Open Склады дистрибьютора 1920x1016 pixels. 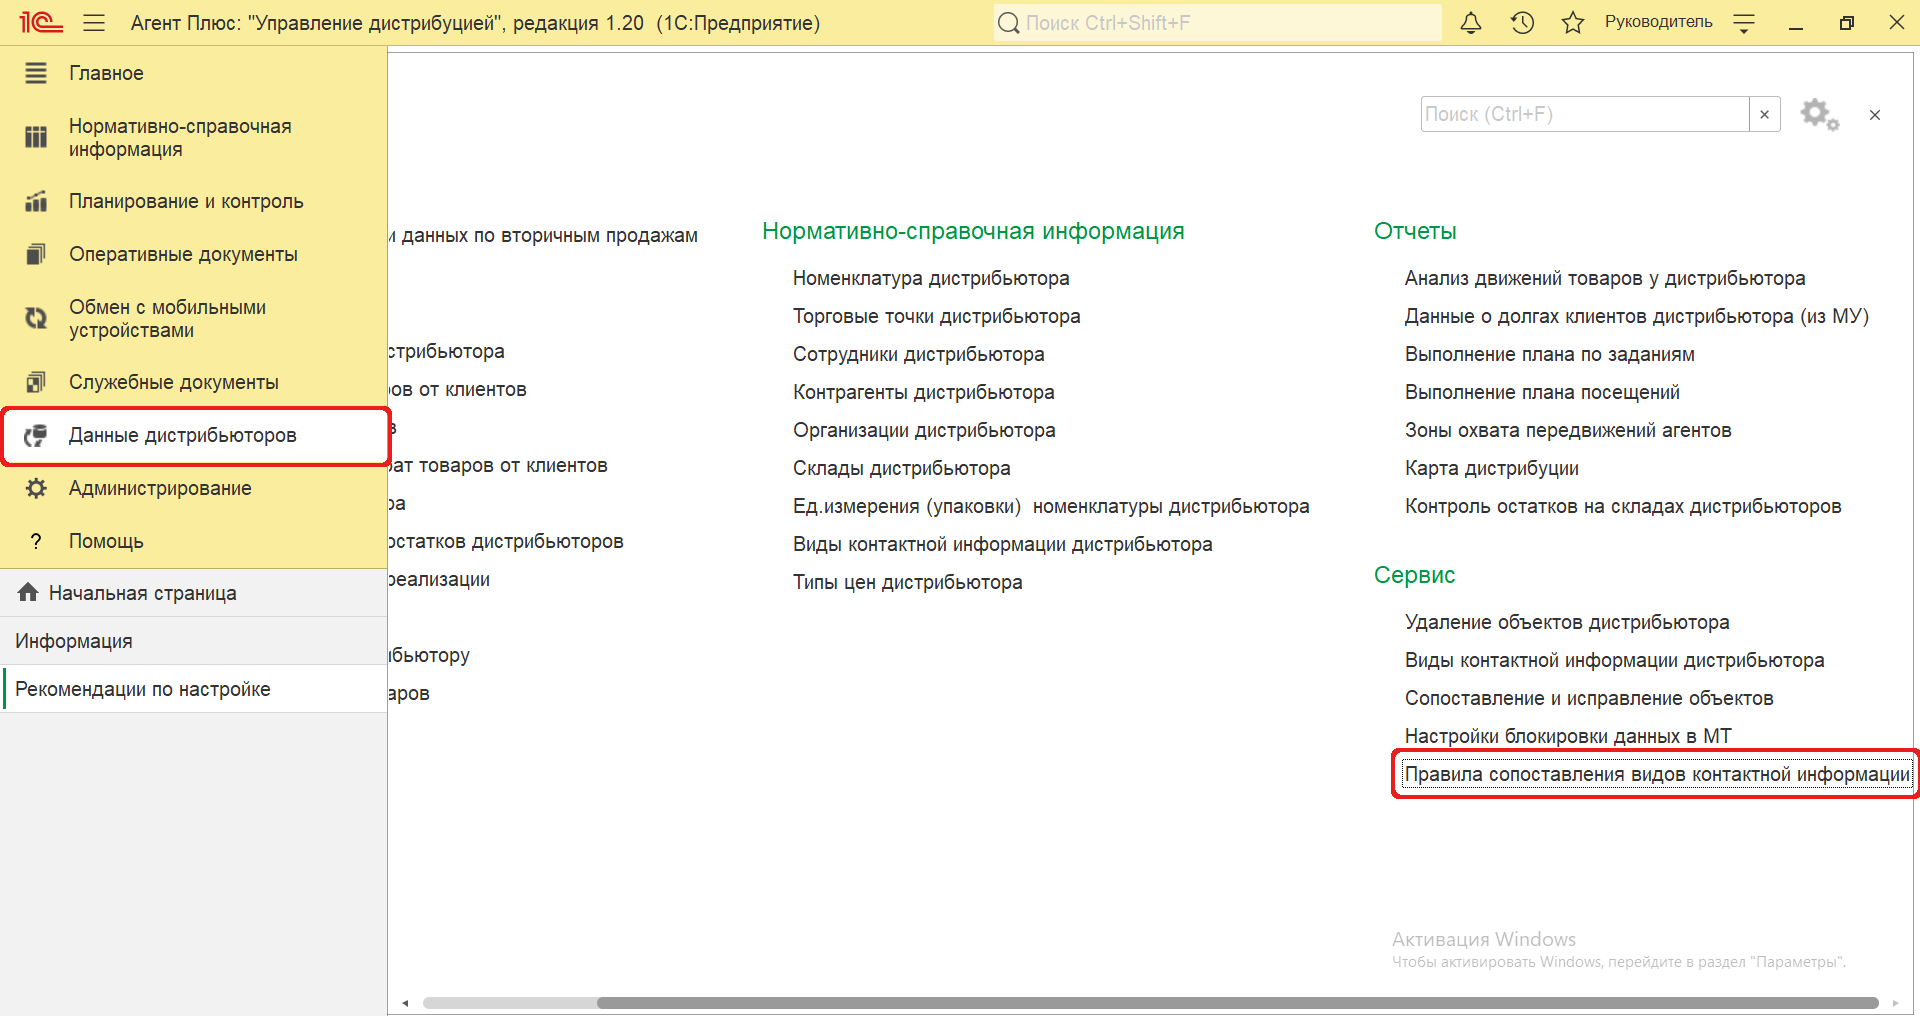pyautogui.click(x=901, y=468)
